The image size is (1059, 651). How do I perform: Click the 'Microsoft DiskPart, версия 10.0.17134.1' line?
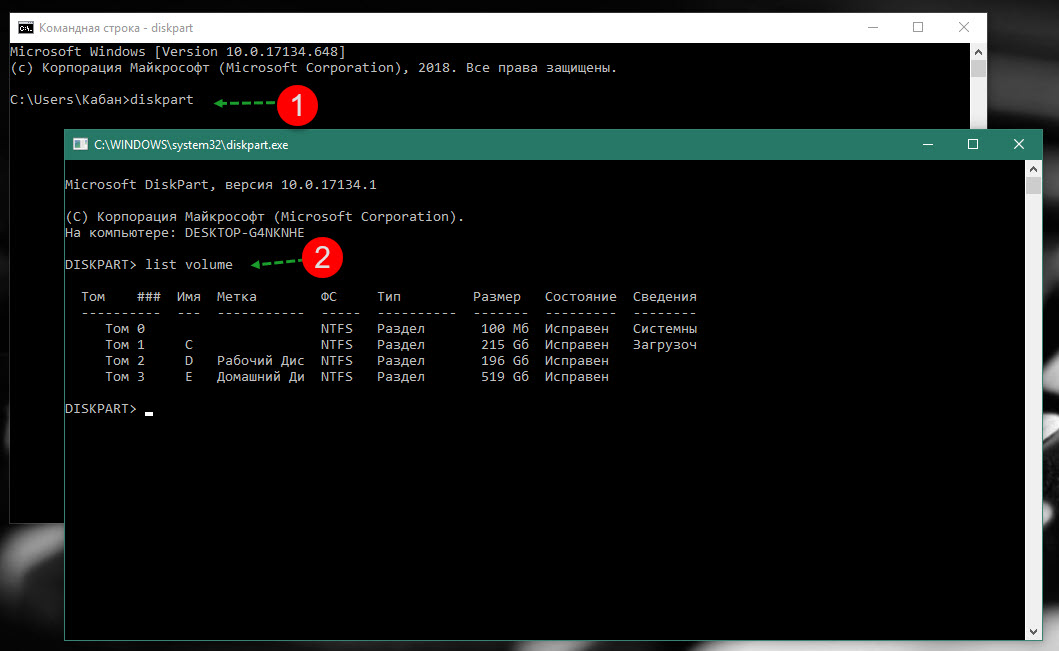click(x=221, y=184)
